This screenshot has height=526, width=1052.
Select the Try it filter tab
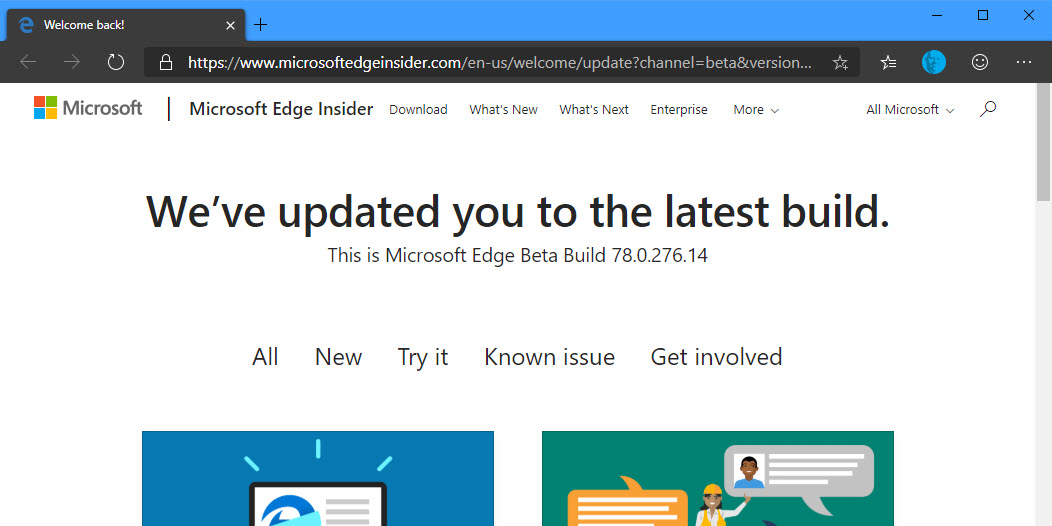pyautogui.click(x=423, y=357)
